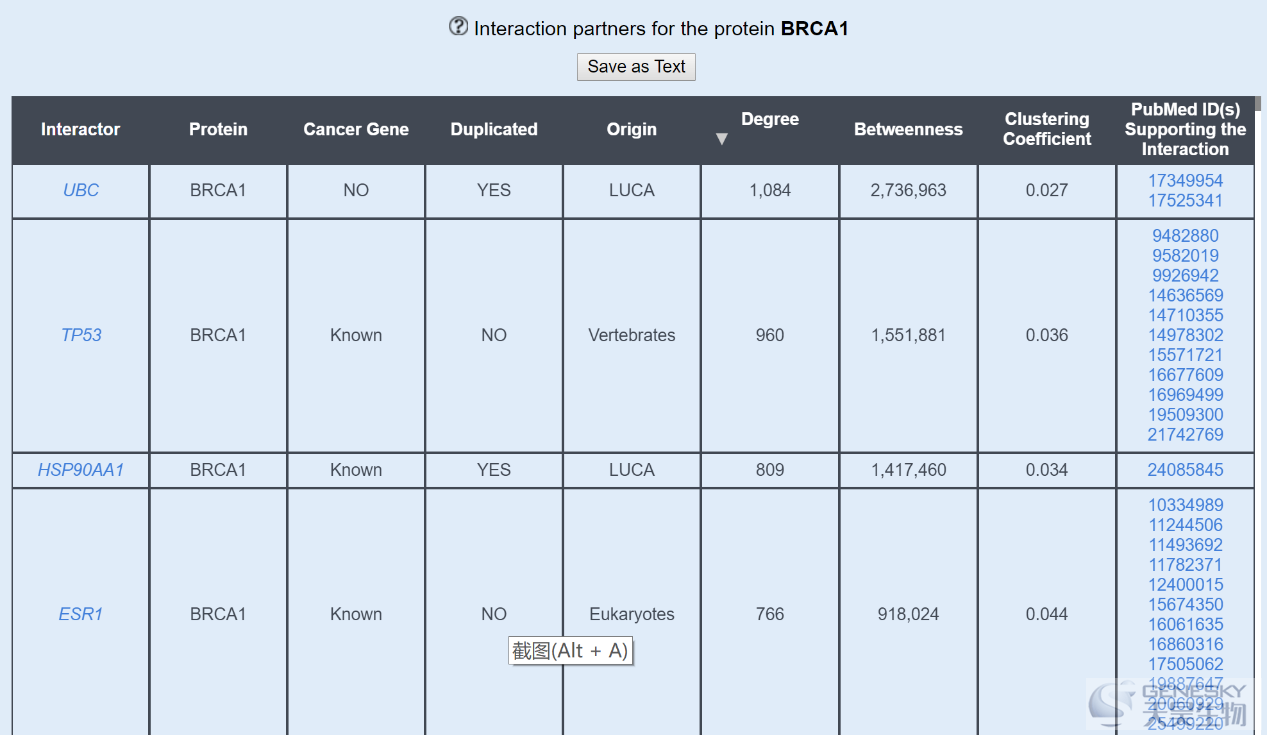Sort by the Duplicated column header
This screenshot has width=1267, height=735.
(494, 129)
